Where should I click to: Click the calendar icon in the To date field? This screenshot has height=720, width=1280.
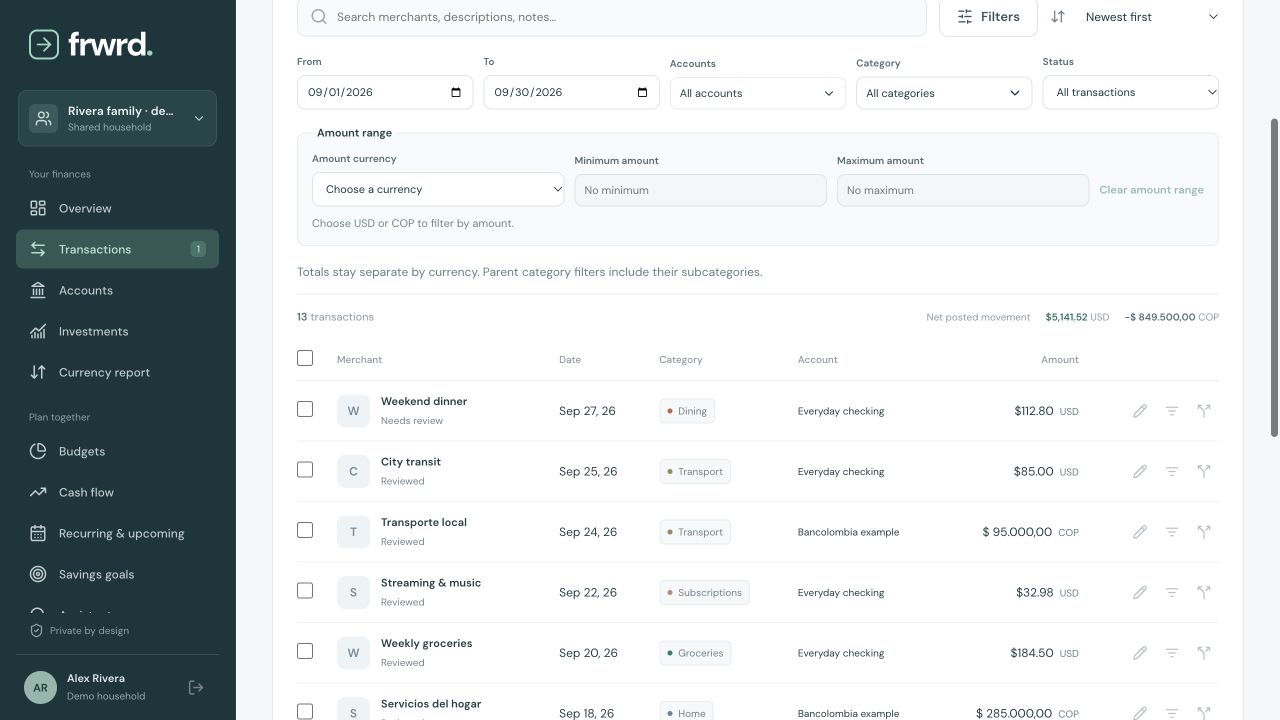pyautogui.click(x=642, y=92)
